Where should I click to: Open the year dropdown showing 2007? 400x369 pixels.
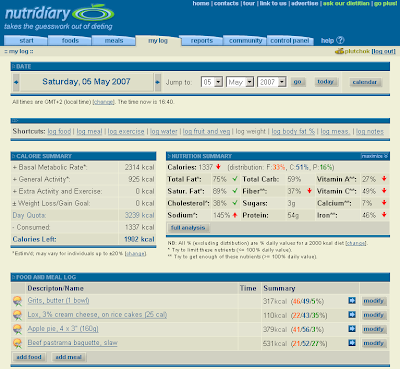[272, 82]
